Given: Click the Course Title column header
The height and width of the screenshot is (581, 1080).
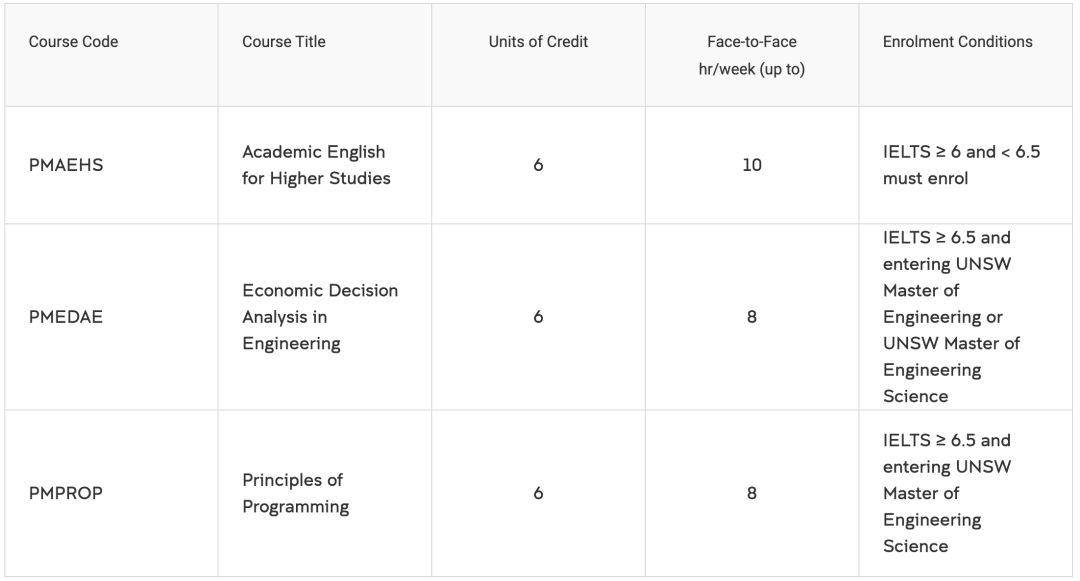Looking at the screenshot, I should tap(284, 42).
